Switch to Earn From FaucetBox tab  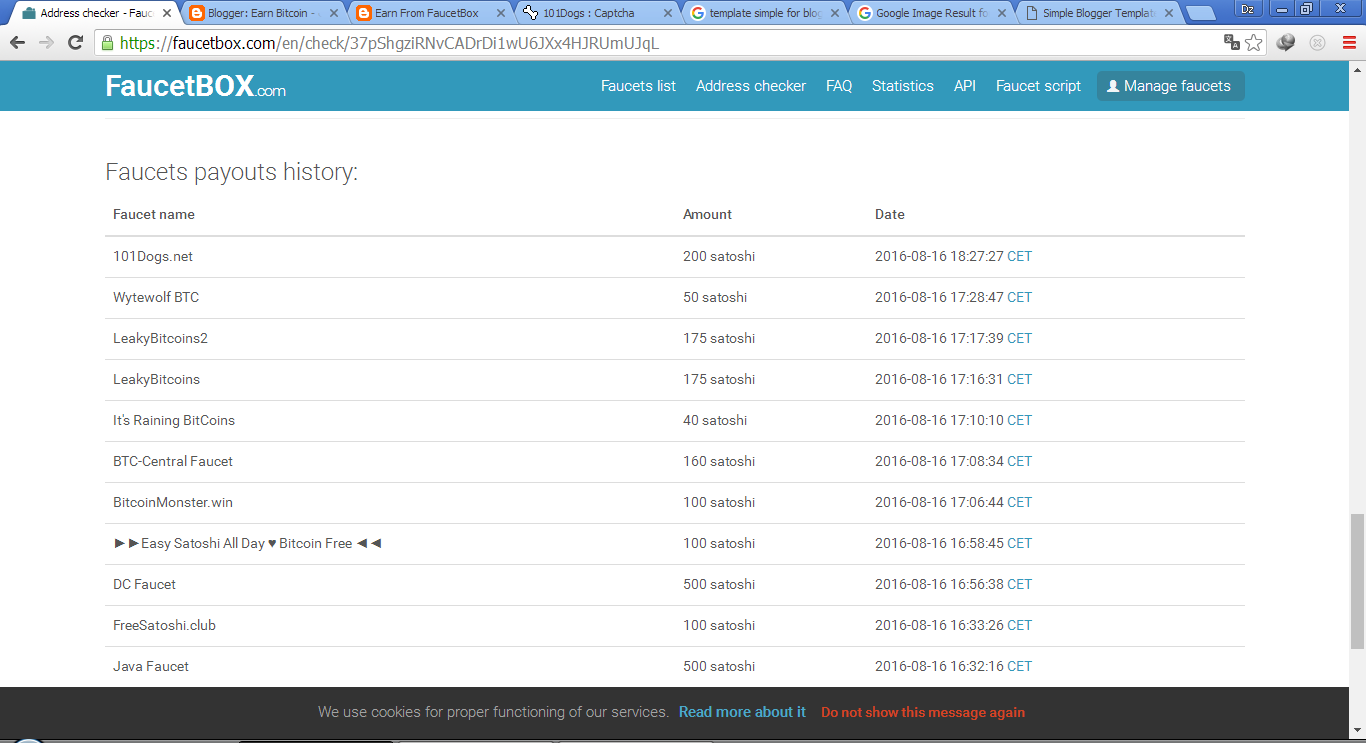[x=430, y=13]
